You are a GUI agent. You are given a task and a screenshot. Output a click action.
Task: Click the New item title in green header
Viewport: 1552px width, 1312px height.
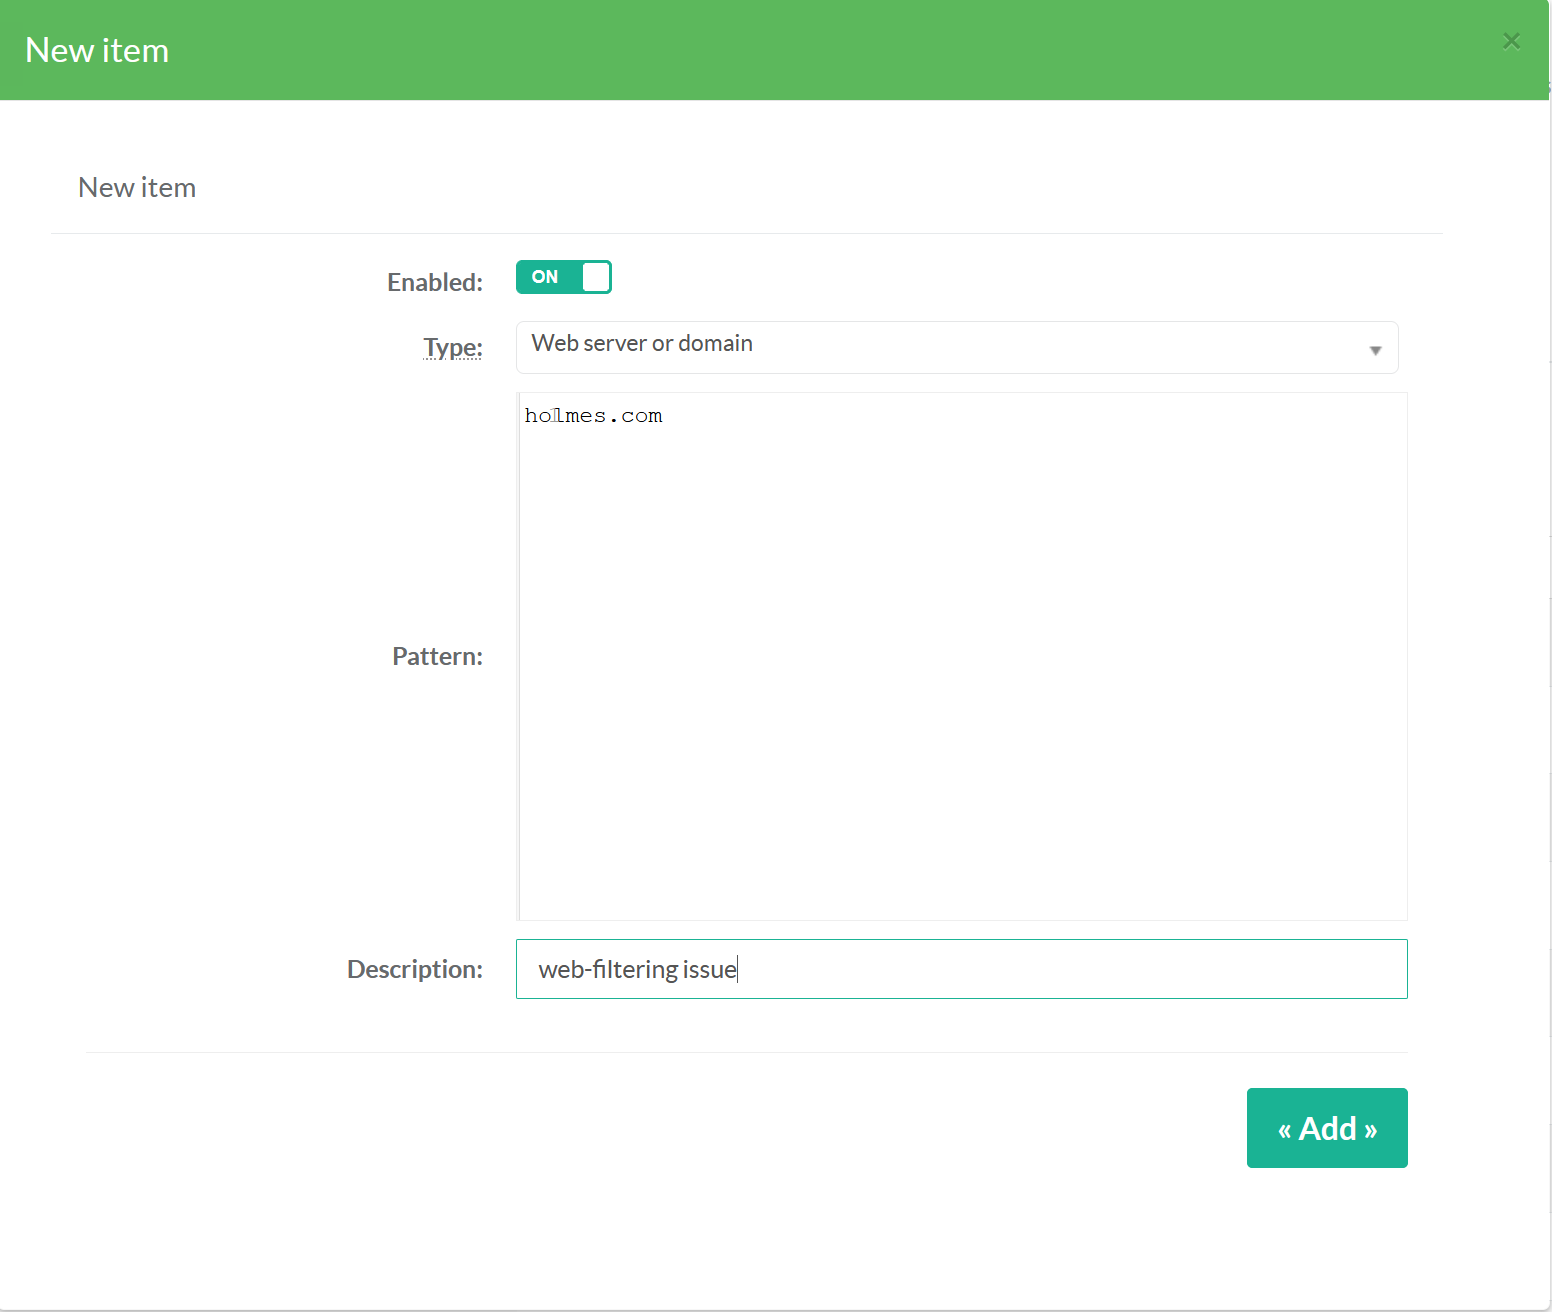97,51
